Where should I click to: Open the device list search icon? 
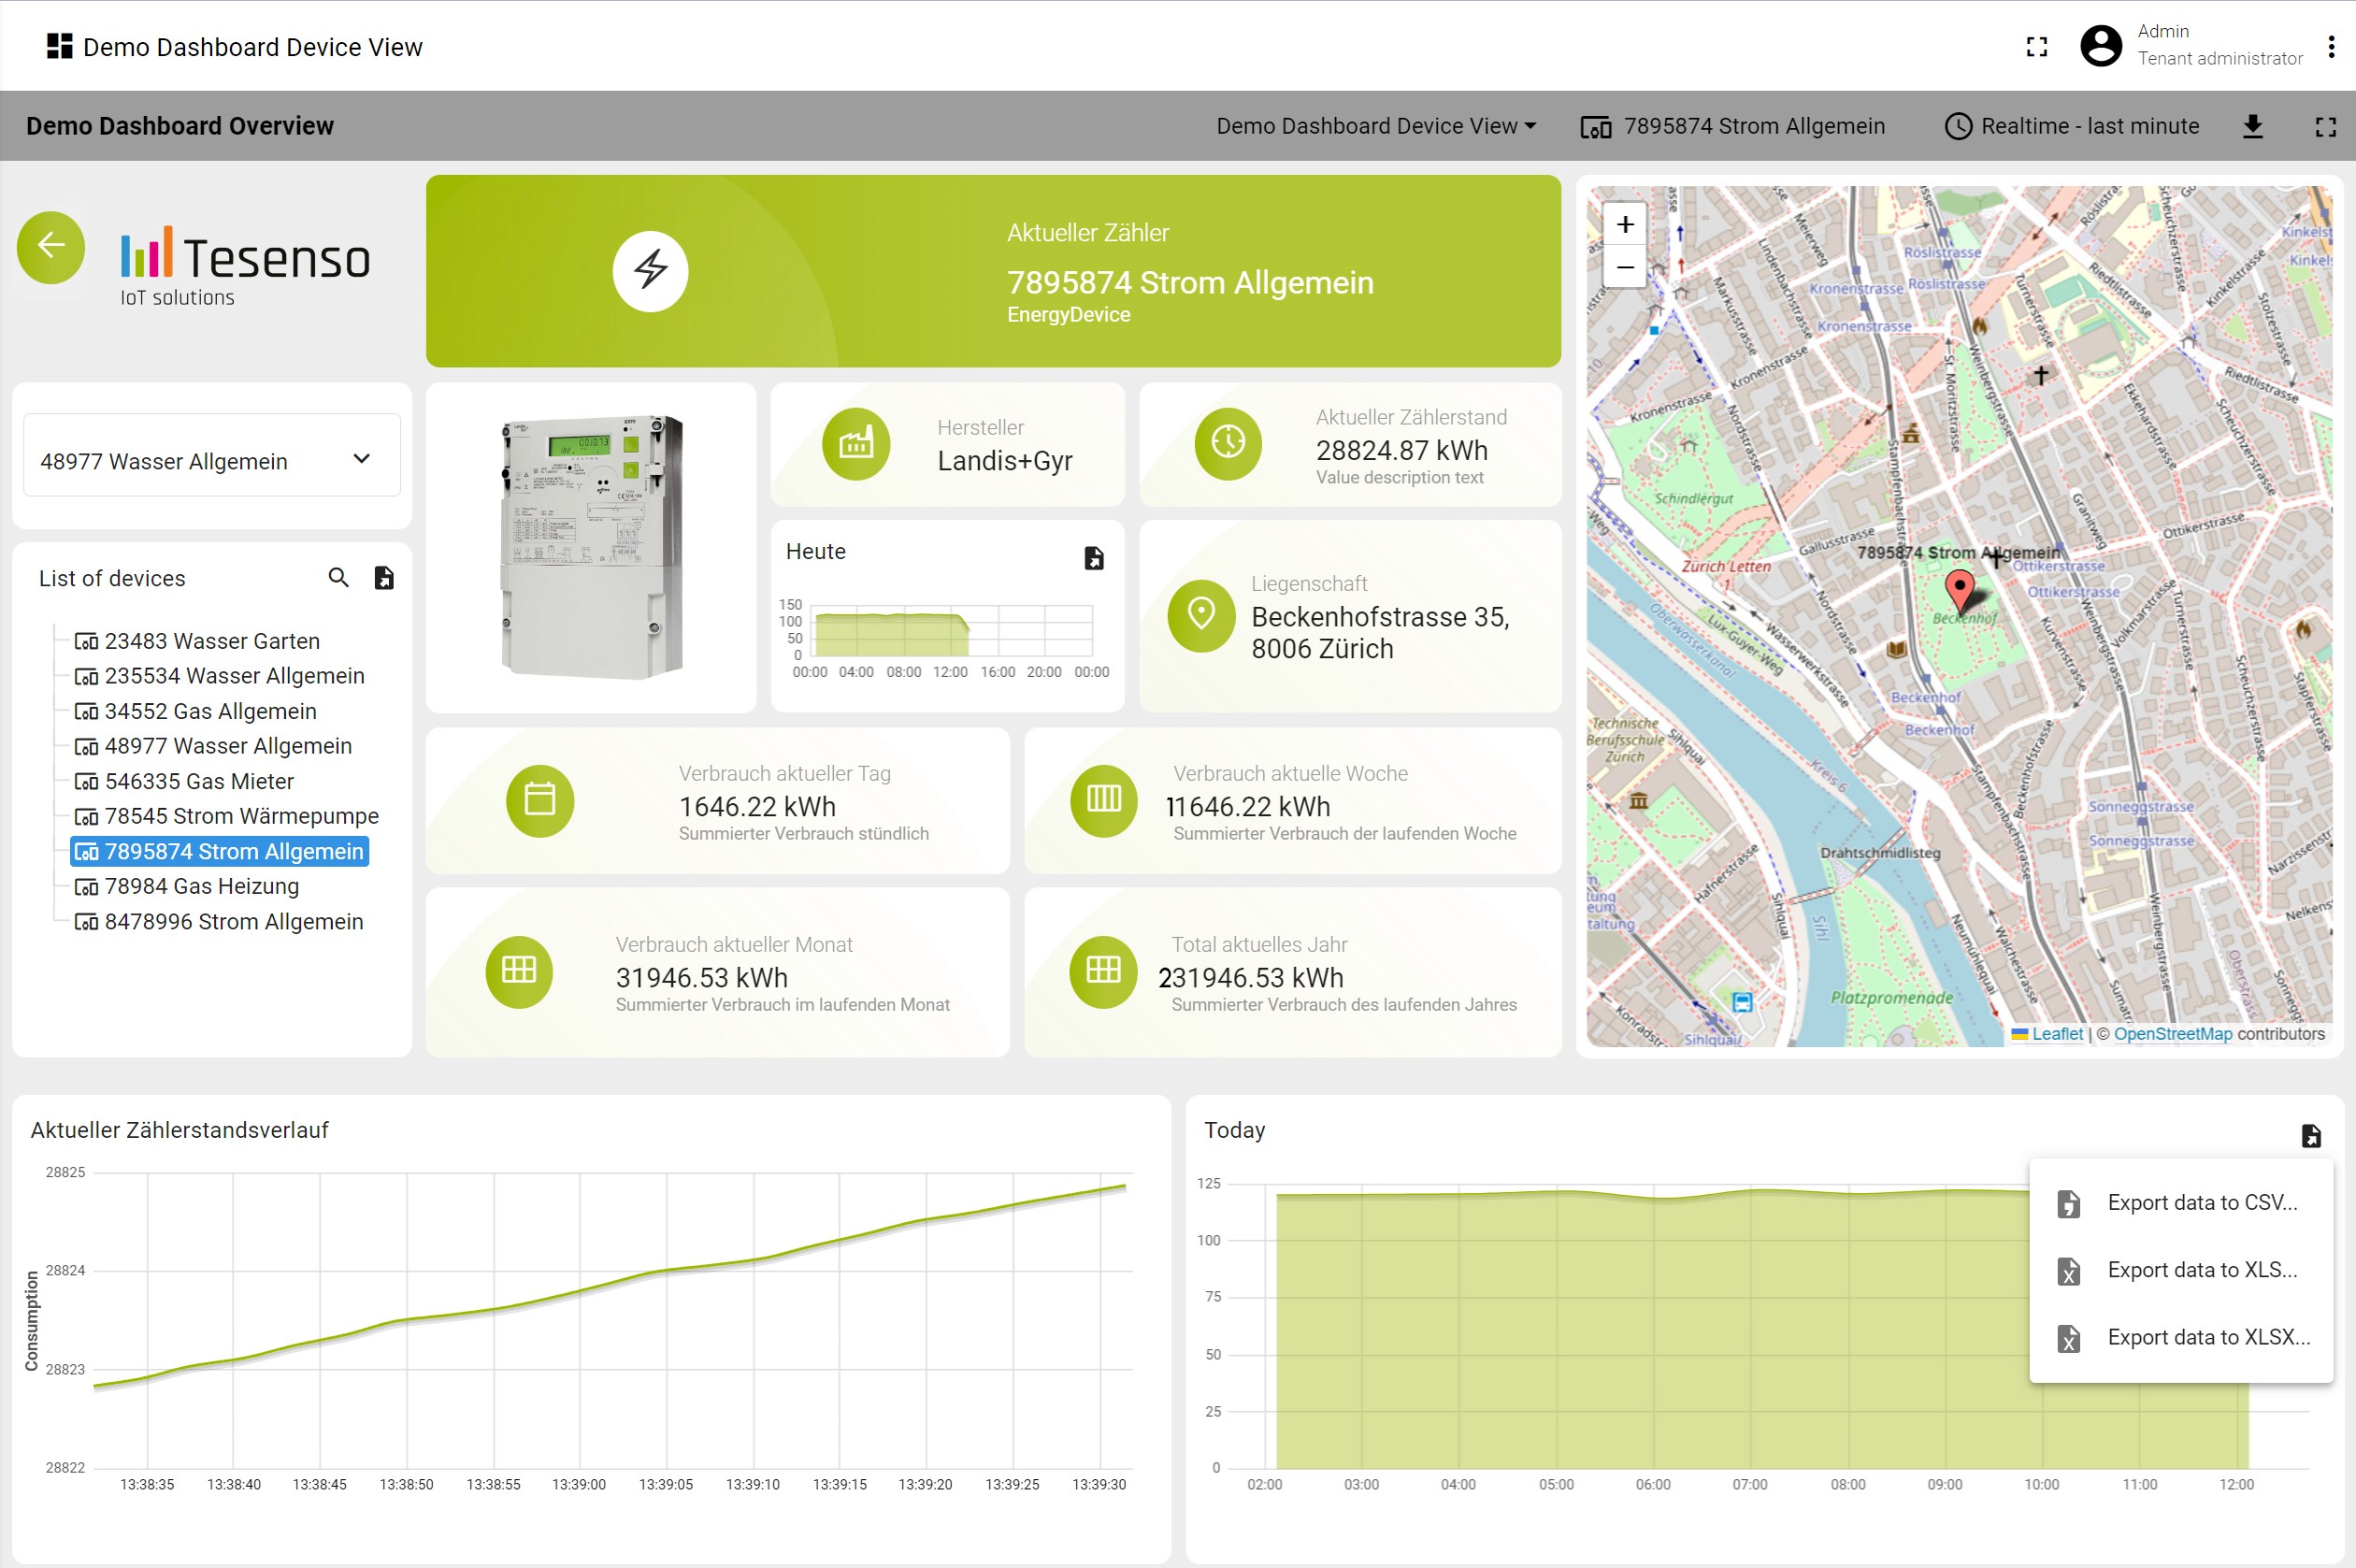click(338, 578)
